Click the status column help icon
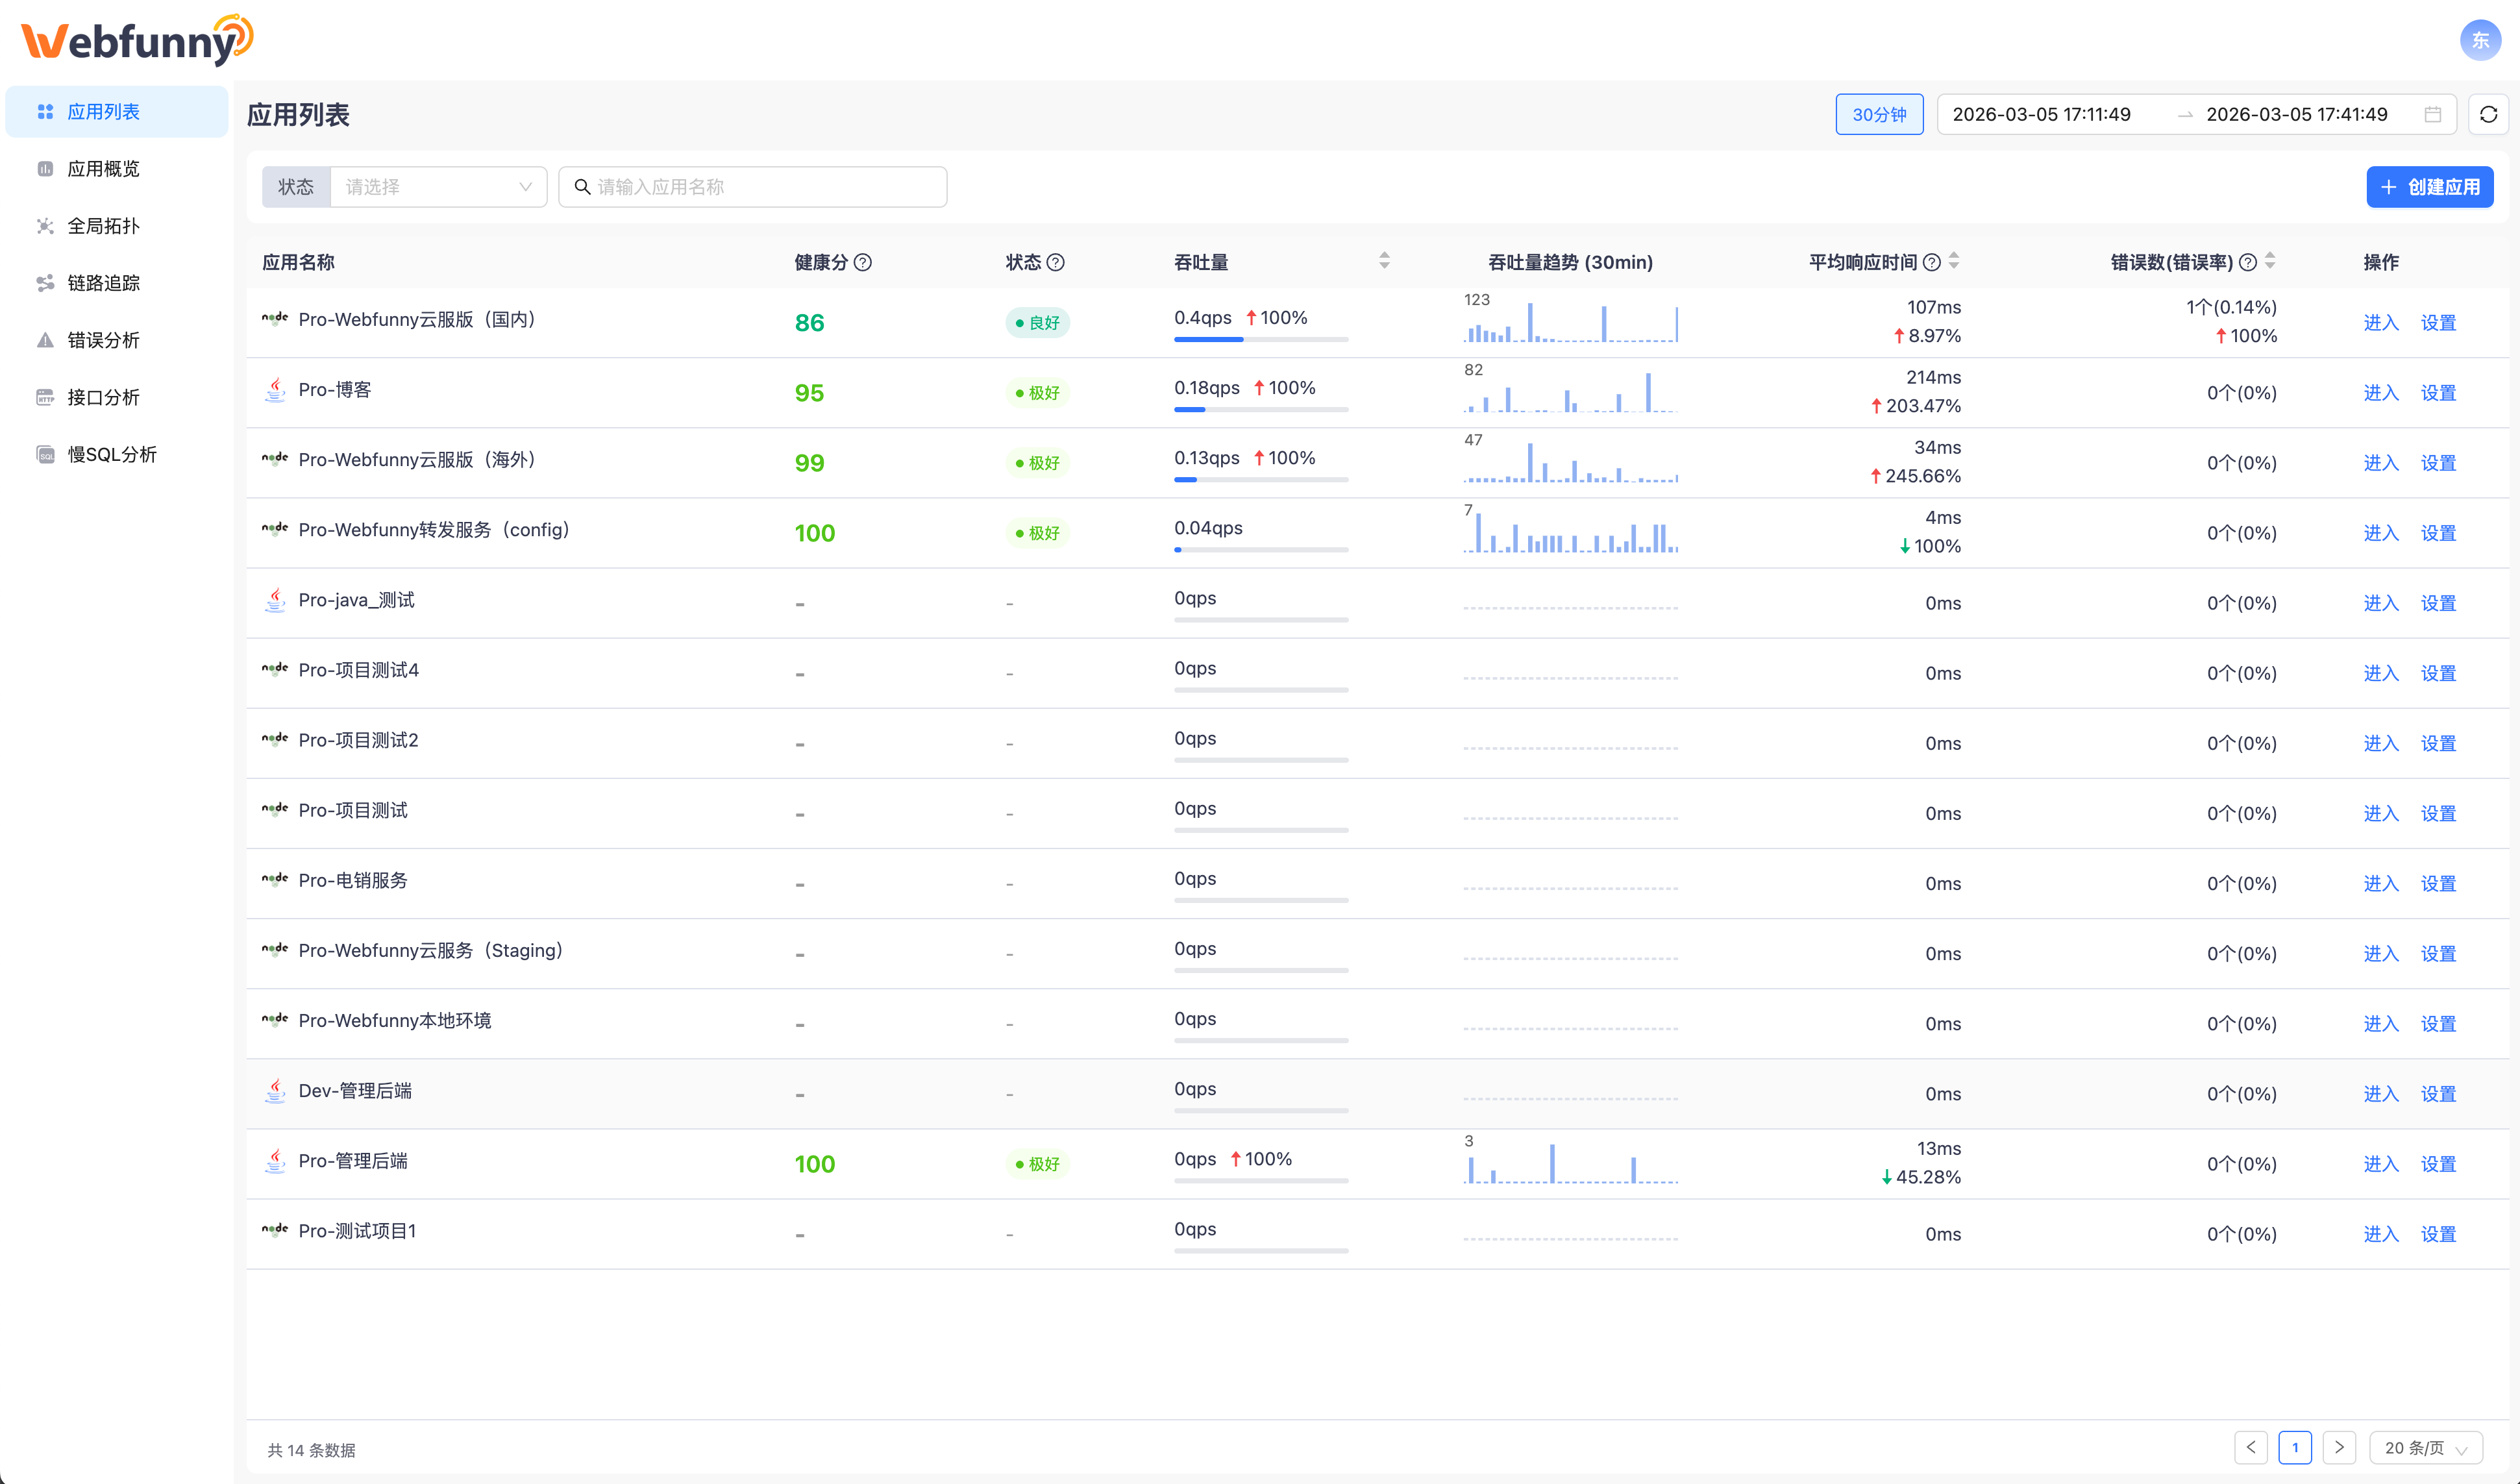Viewport: 2520px width, 1484px height. pyautogui.click(x=1055, y=262)
